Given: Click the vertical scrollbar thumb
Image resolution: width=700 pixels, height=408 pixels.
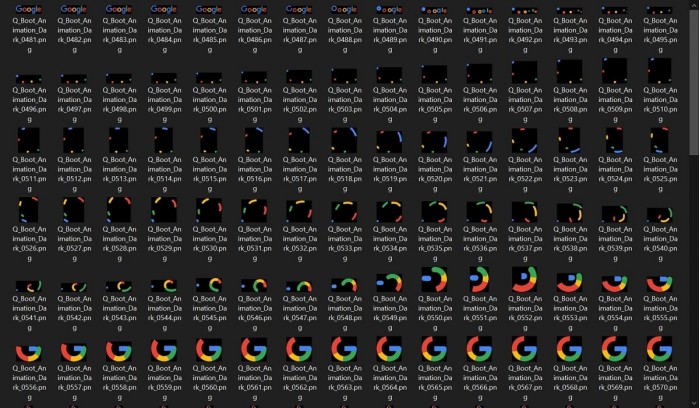Looking at the screenshot, I should click(x=694, y=82).
